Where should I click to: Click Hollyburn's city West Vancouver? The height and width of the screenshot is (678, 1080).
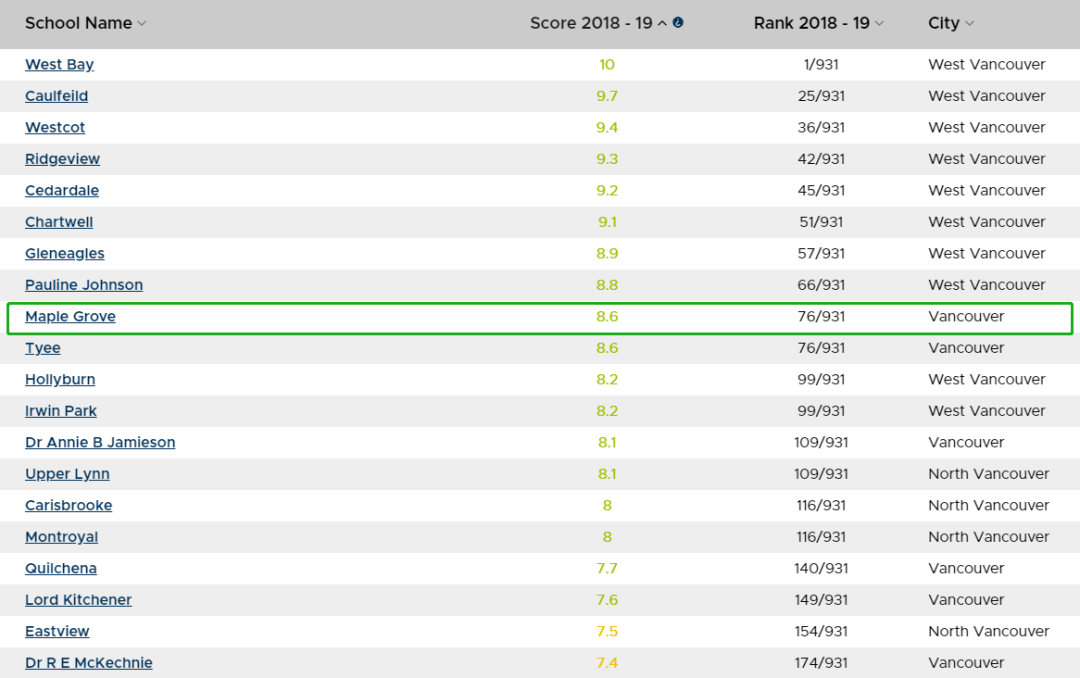coord(987,380)
